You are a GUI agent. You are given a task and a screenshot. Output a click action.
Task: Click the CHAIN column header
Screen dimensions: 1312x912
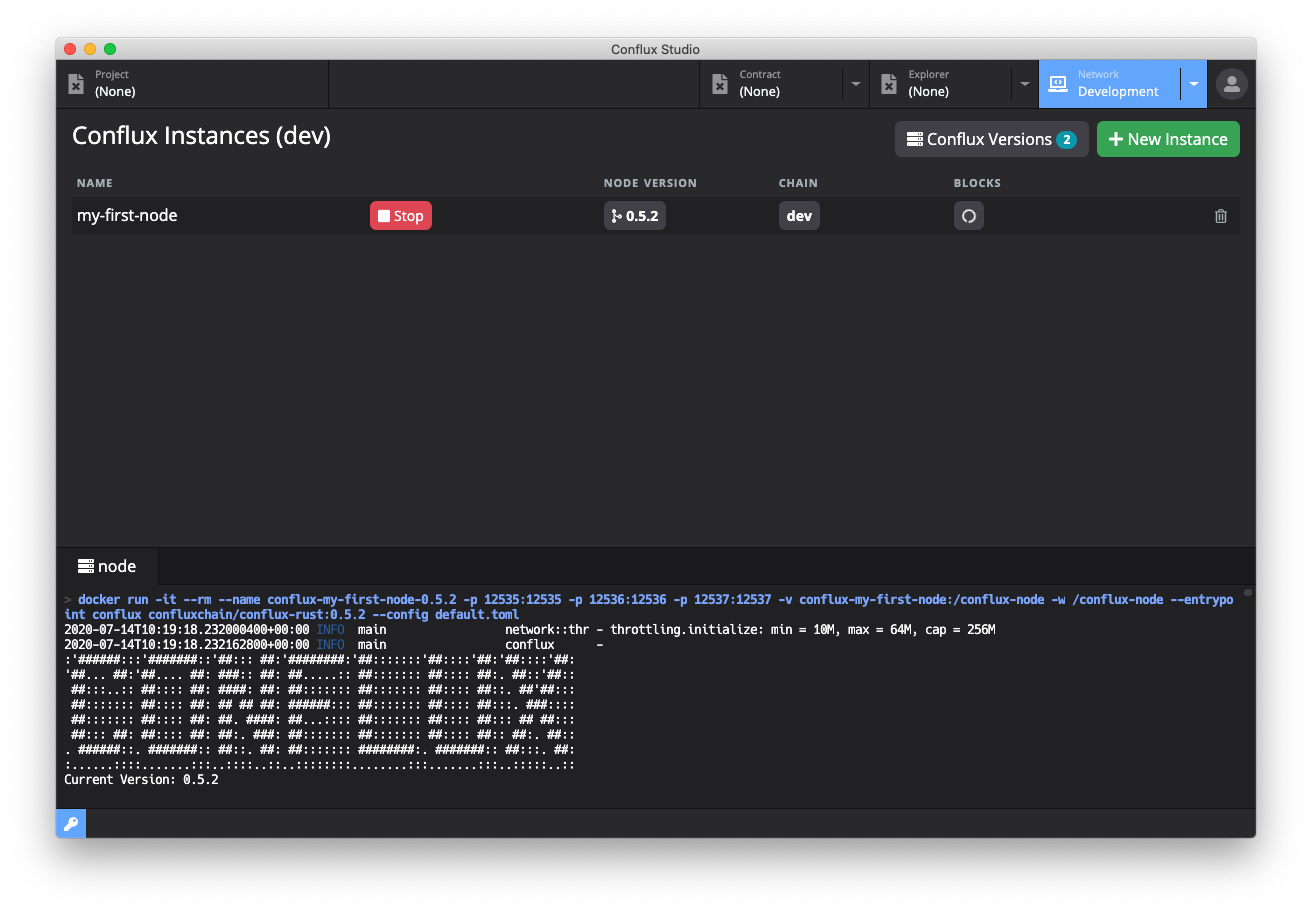[798, 183]
